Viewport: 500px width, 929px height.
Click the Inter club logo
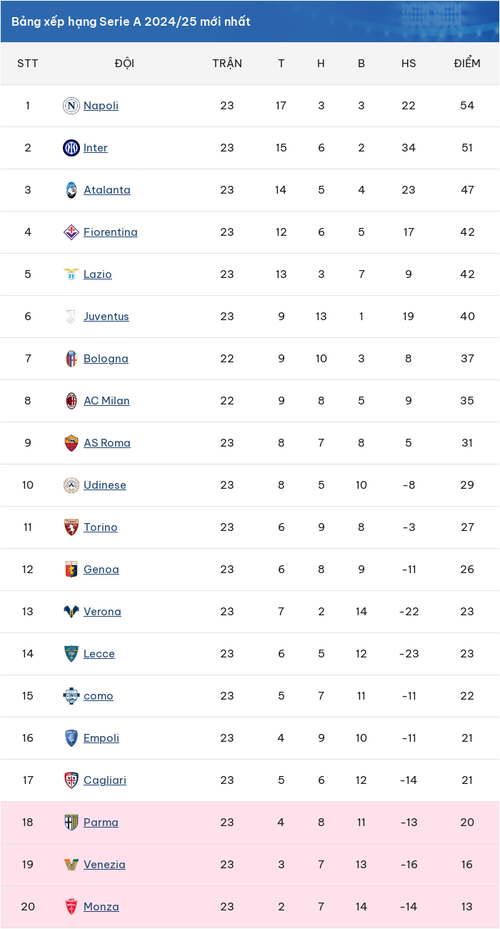tap(71, 148)
